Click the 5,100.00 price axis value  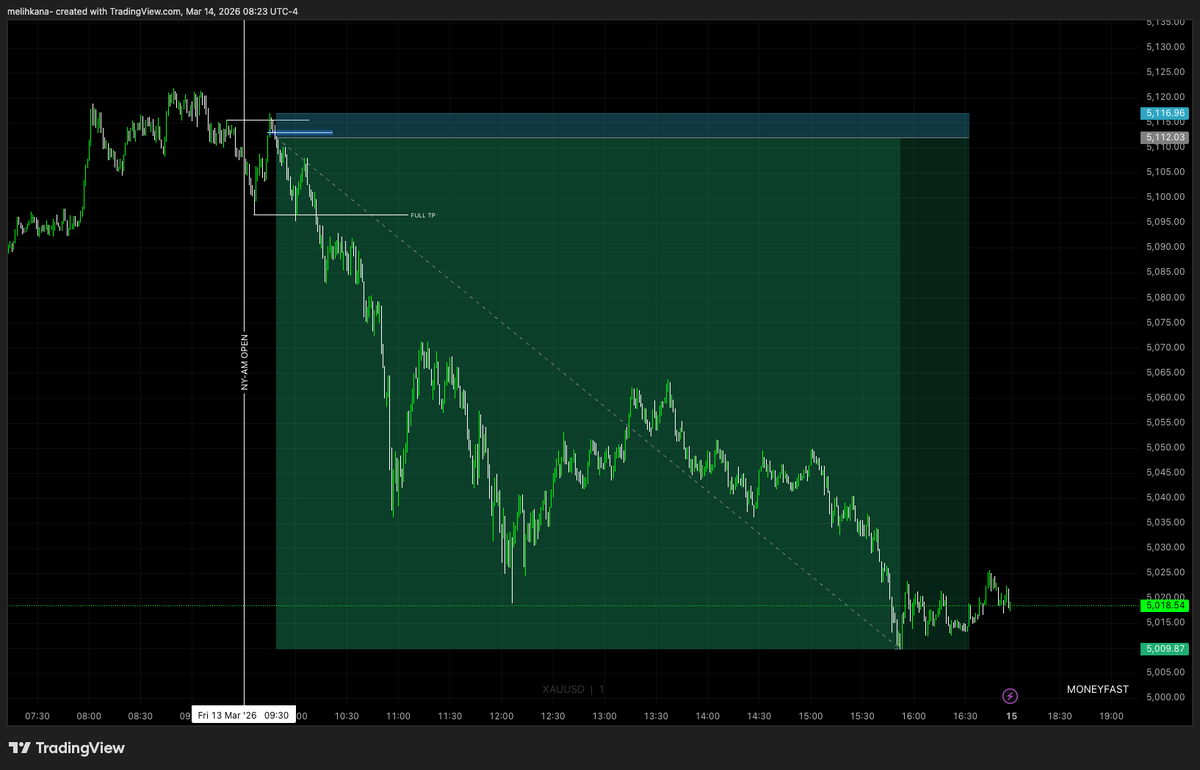click(x=1166, y=196)
